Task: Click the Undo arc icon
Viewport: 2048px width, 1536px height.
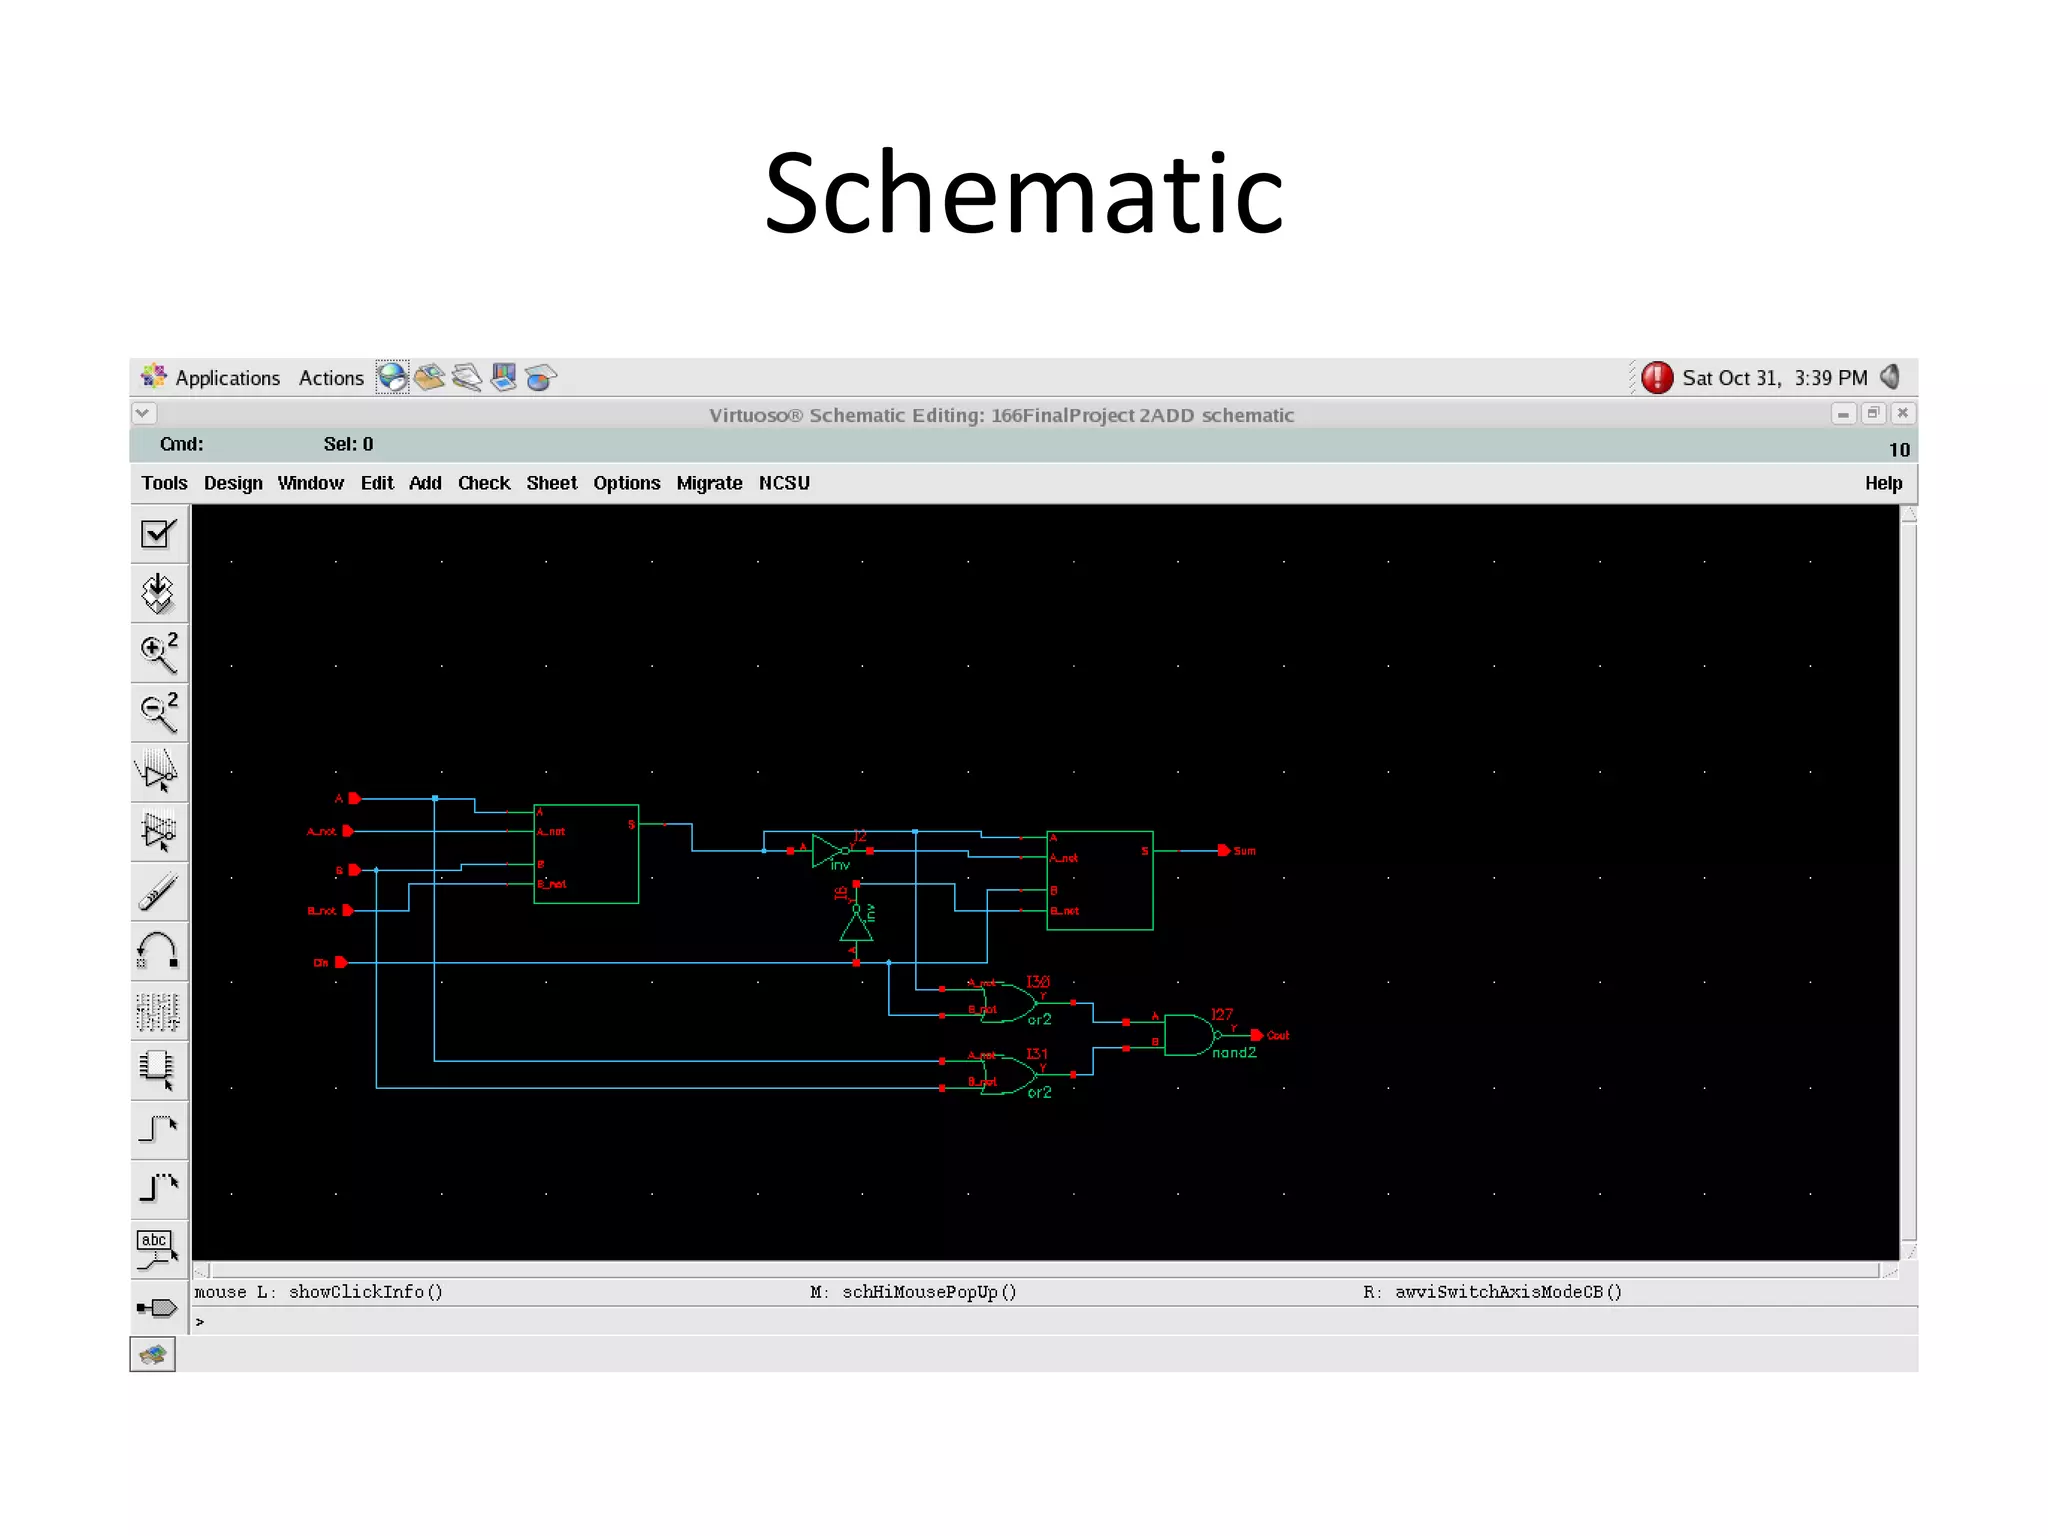Action: 159,951
